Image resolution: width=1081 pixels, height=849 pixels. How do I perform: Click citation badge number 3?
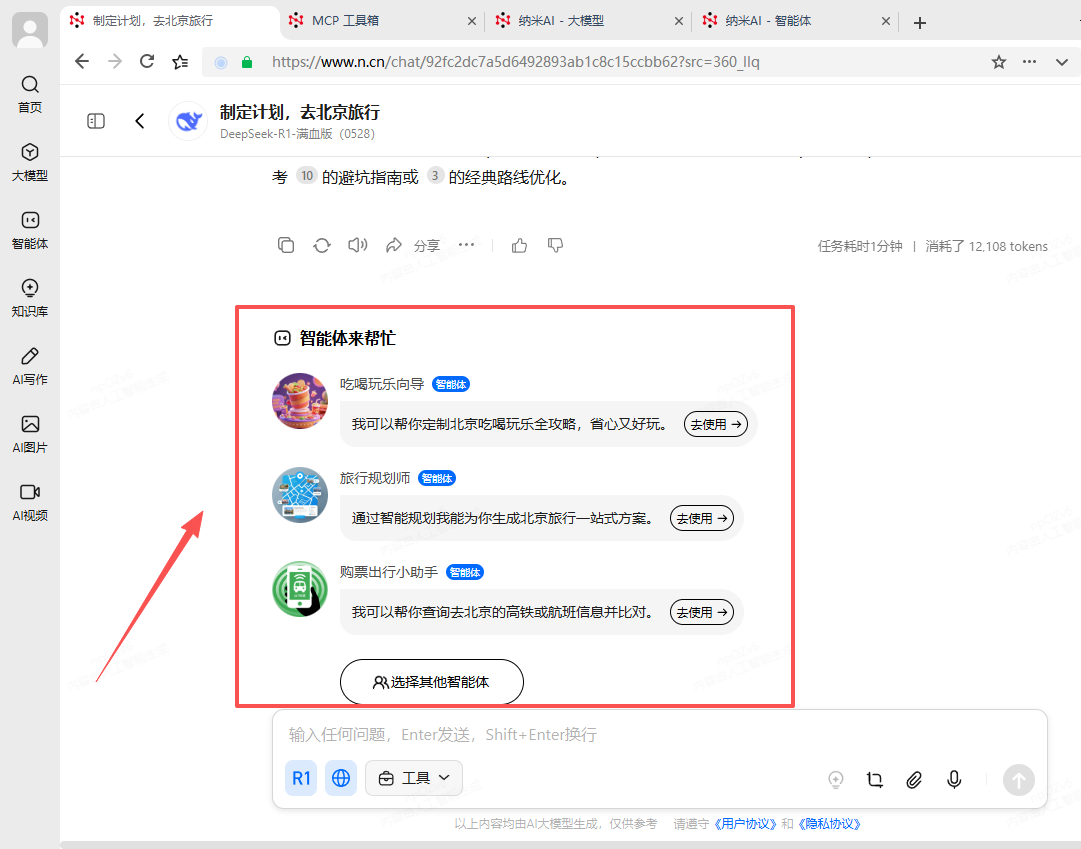point(434,176)
